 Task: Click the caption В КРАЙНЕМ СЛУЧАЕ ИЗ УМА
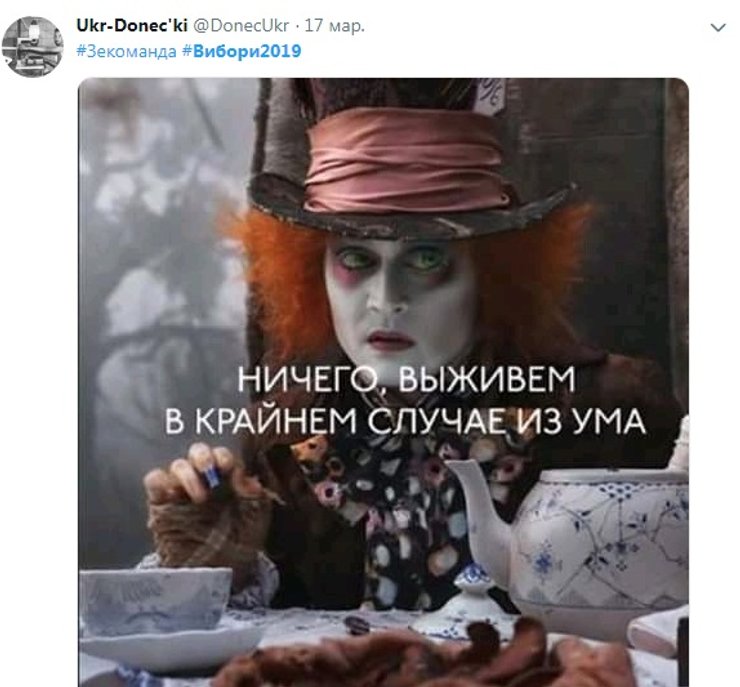[405, 421]
